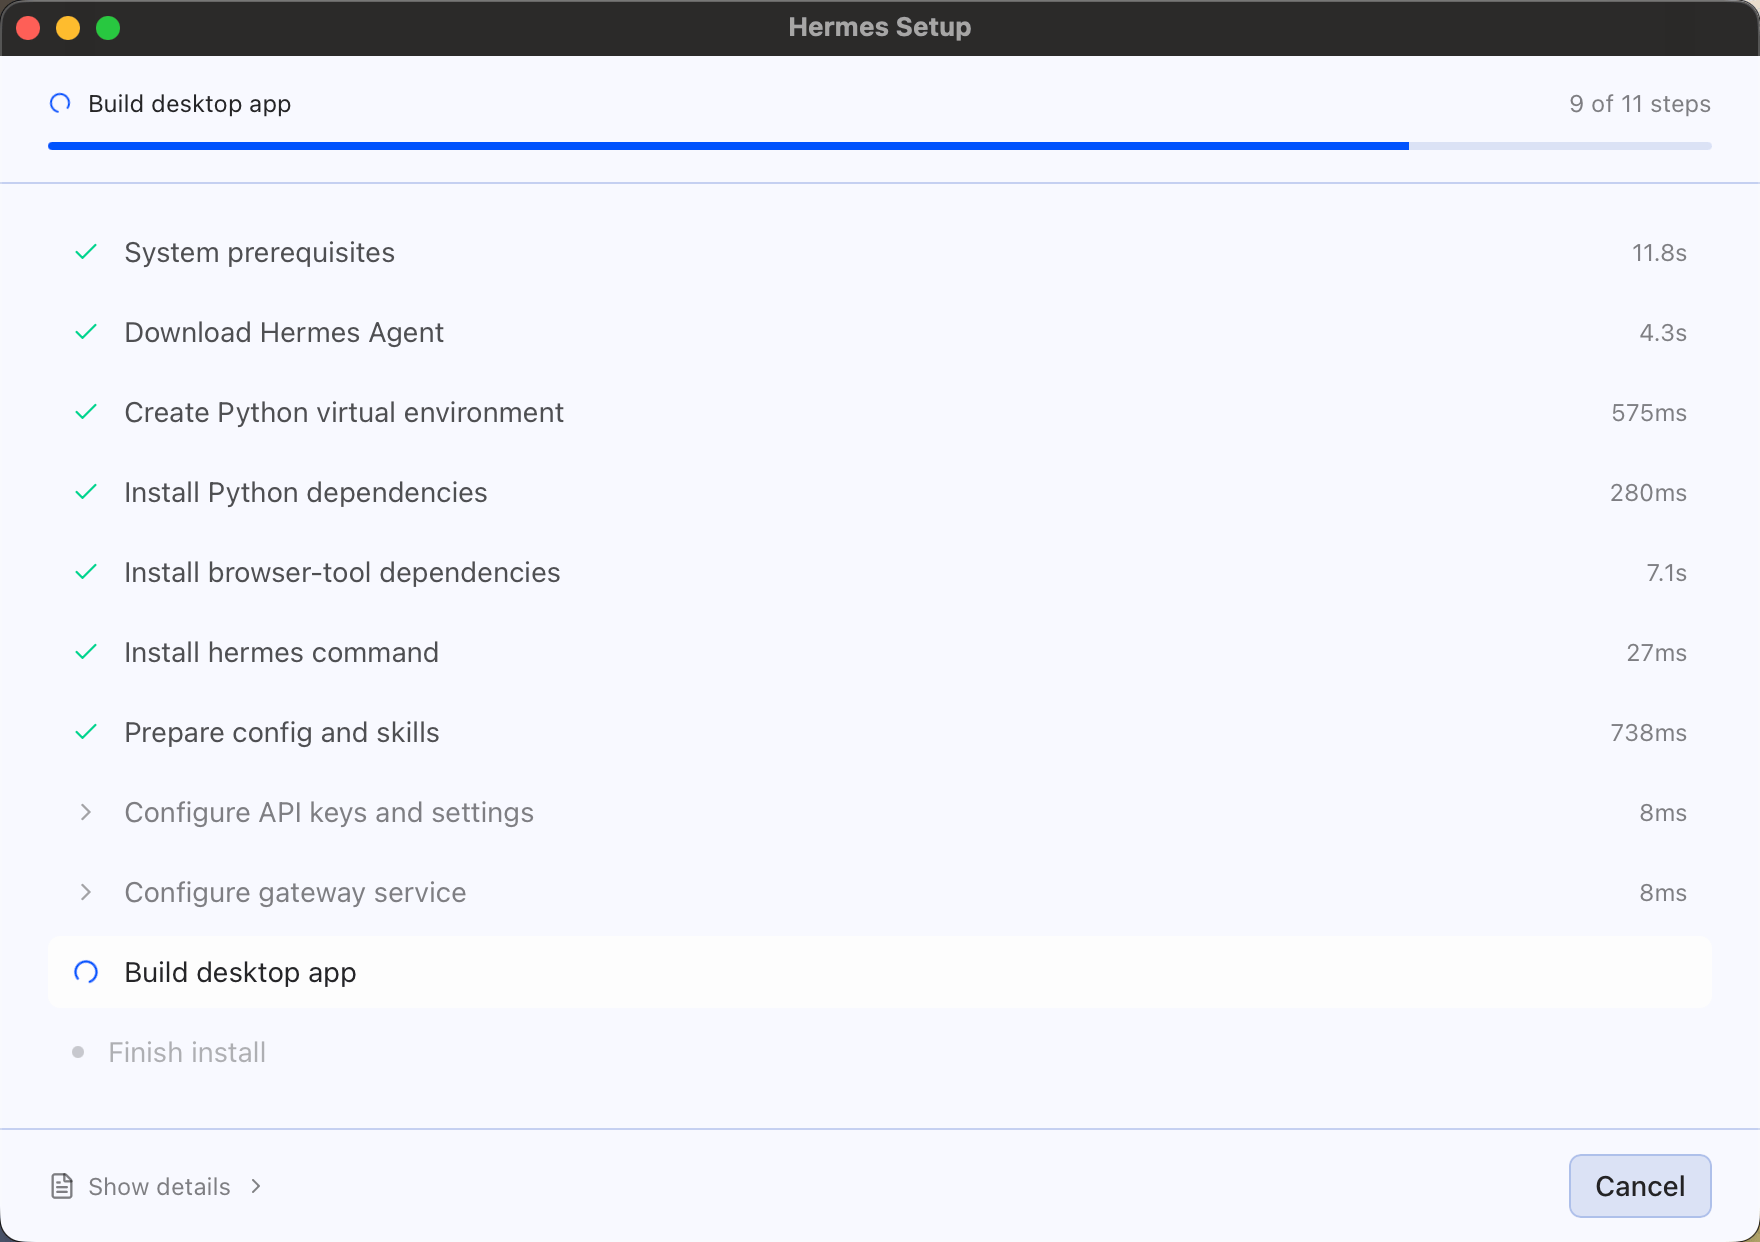This screenshot has height=1242, width=1760.
Task: Click the Finish install bullet dot
Action: click(78, 1052)
